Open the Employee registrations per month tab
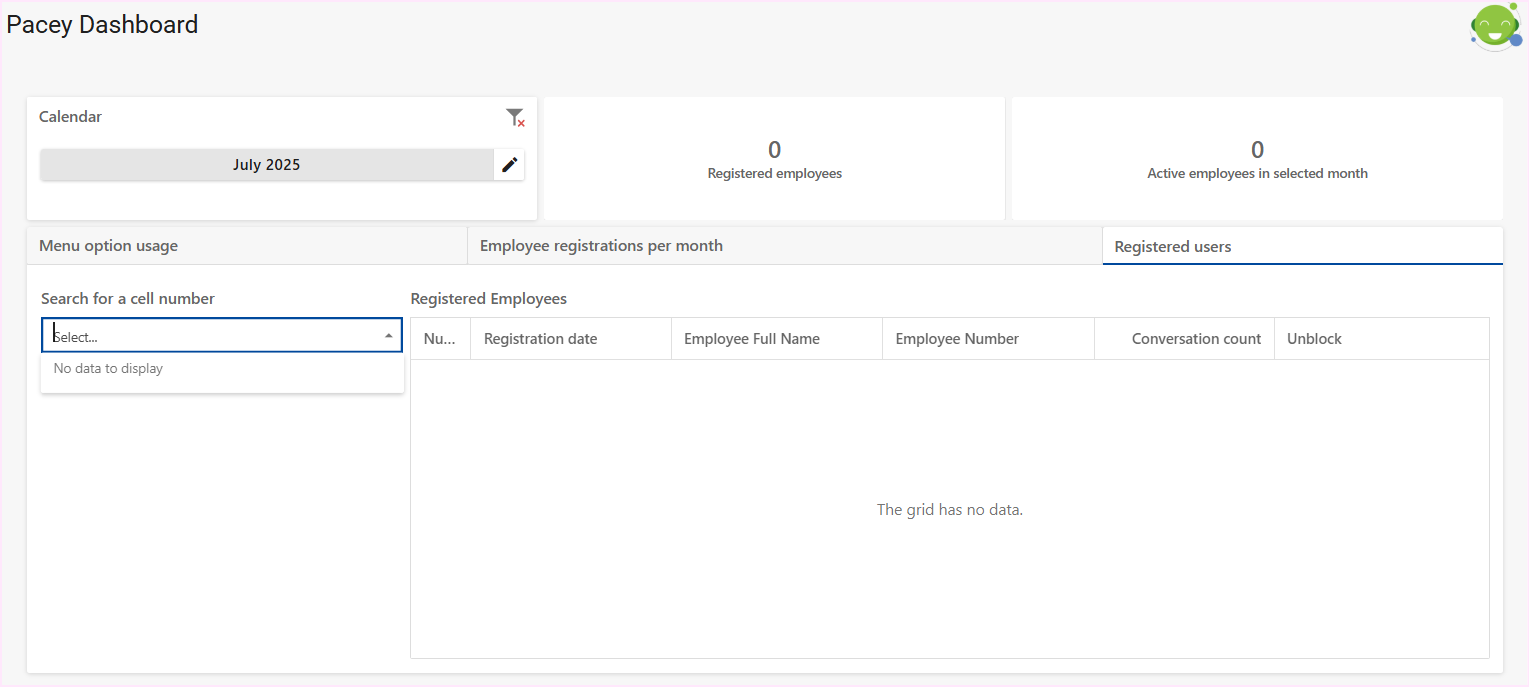1529x687 pixels. click(601, 246)
